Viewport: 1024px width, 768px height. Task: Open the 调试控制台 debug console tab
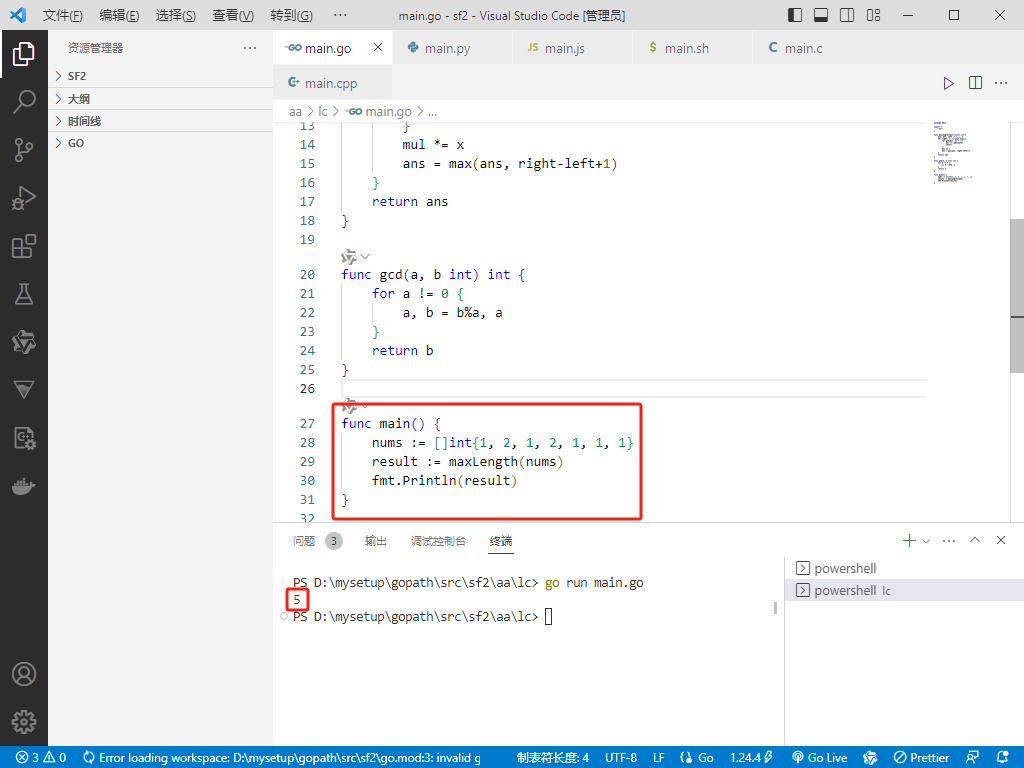point(438,541)
